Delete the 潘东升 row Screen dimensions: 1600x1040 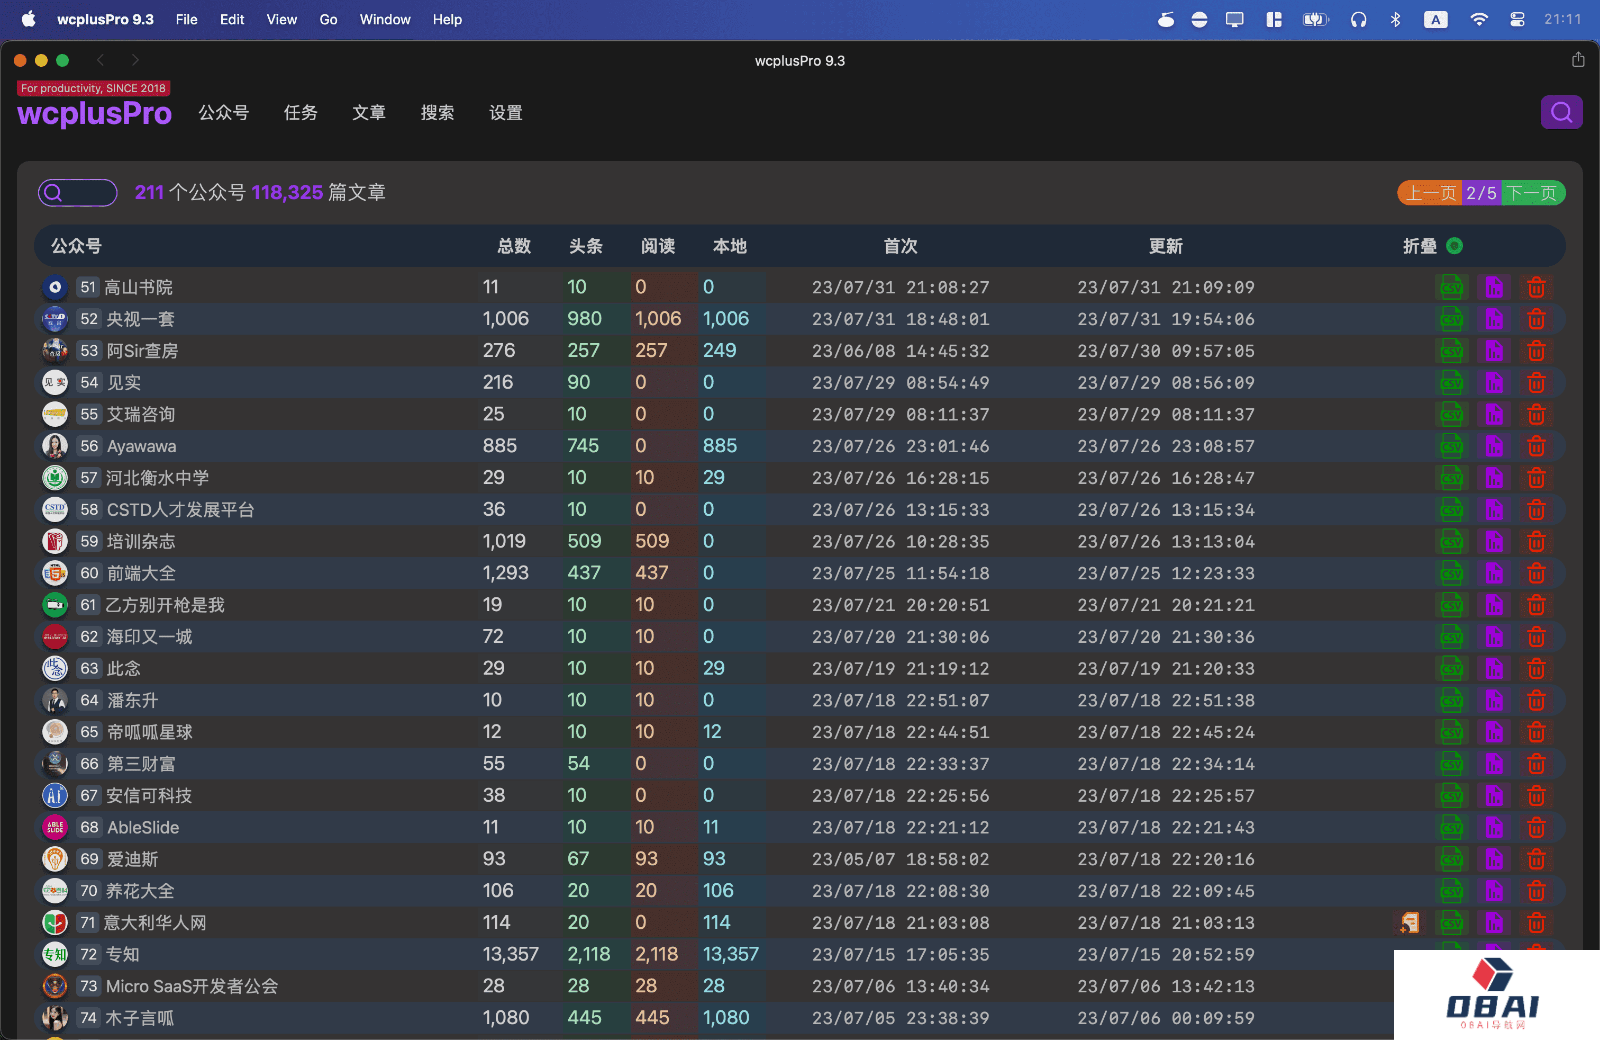[x=1536, y=700]
